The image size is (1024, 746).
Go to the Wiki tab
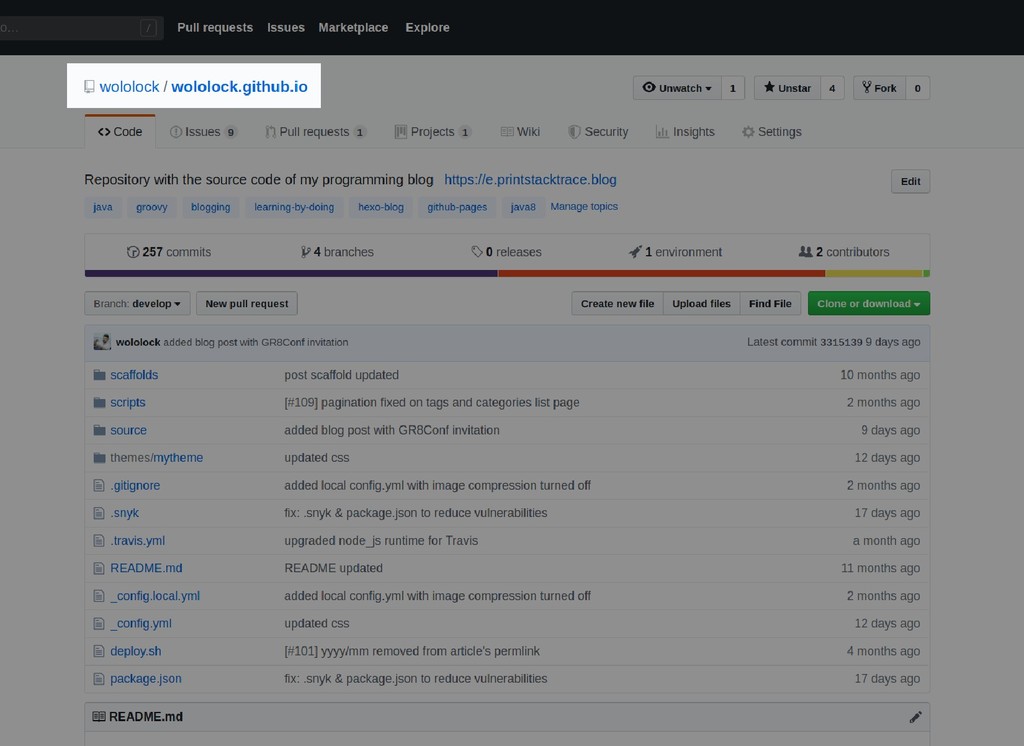(x=520, y=132)
